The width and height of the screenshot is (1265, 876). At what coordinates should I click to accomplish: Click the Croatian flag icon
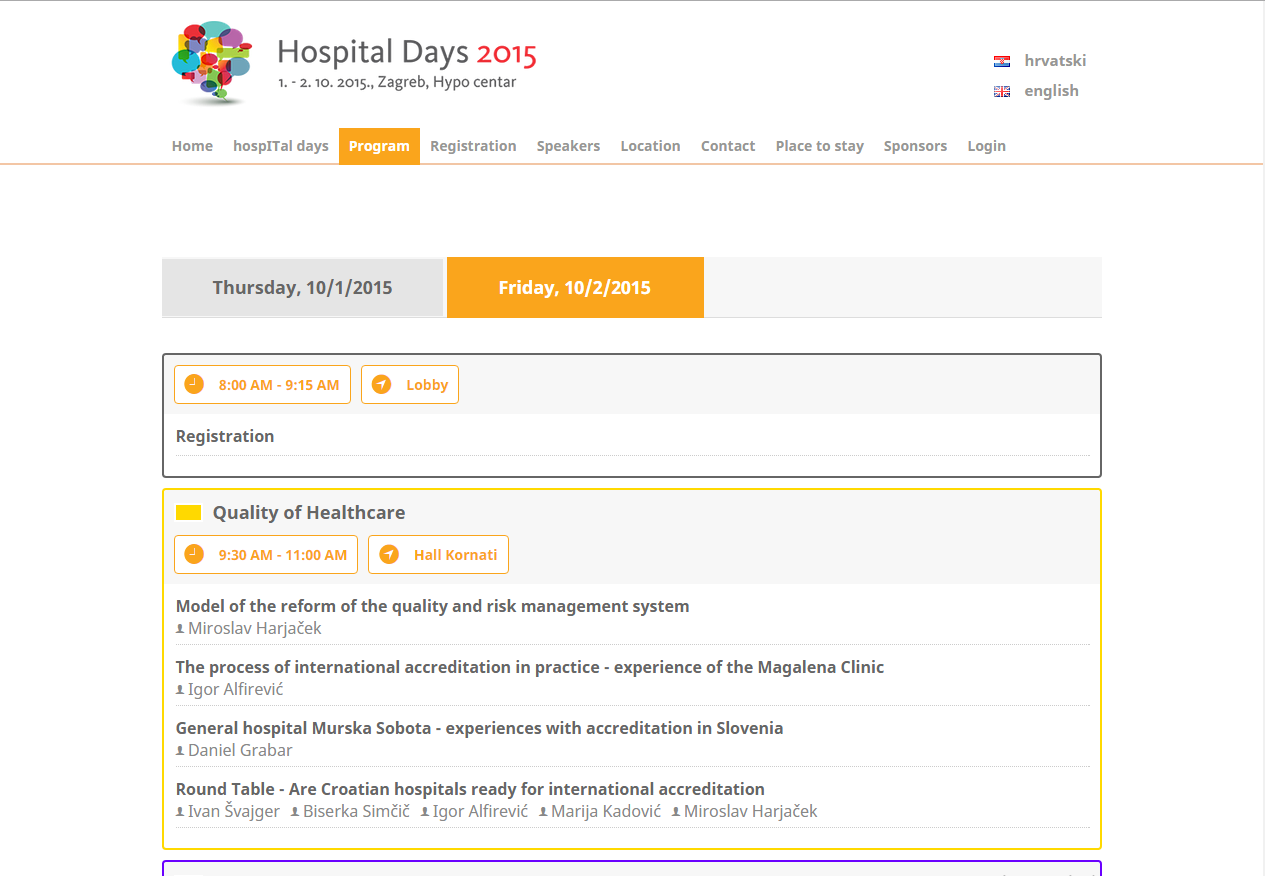coord(1002,61)
